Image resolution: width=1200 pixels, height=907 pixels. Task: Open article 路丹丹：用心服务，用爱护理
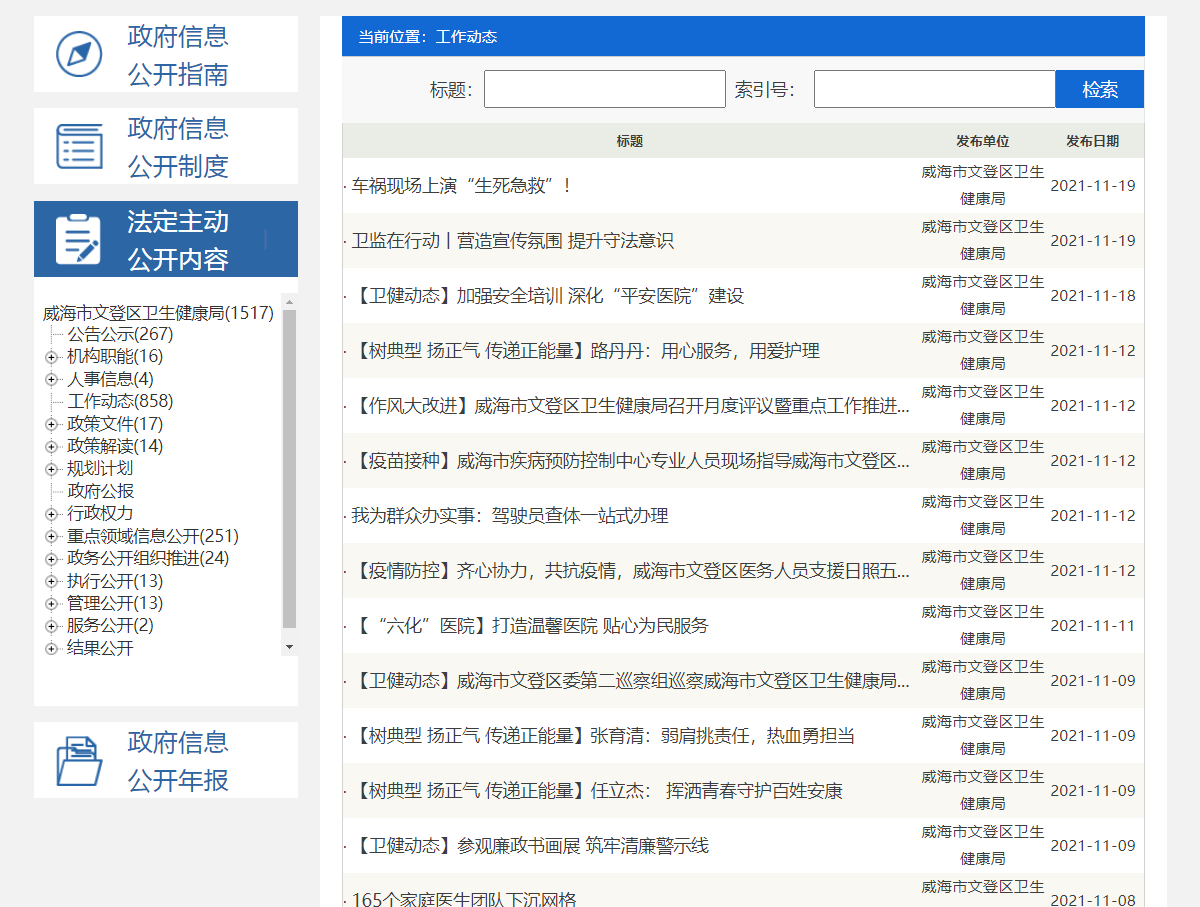pyautogui.click(x=586, y=351)
